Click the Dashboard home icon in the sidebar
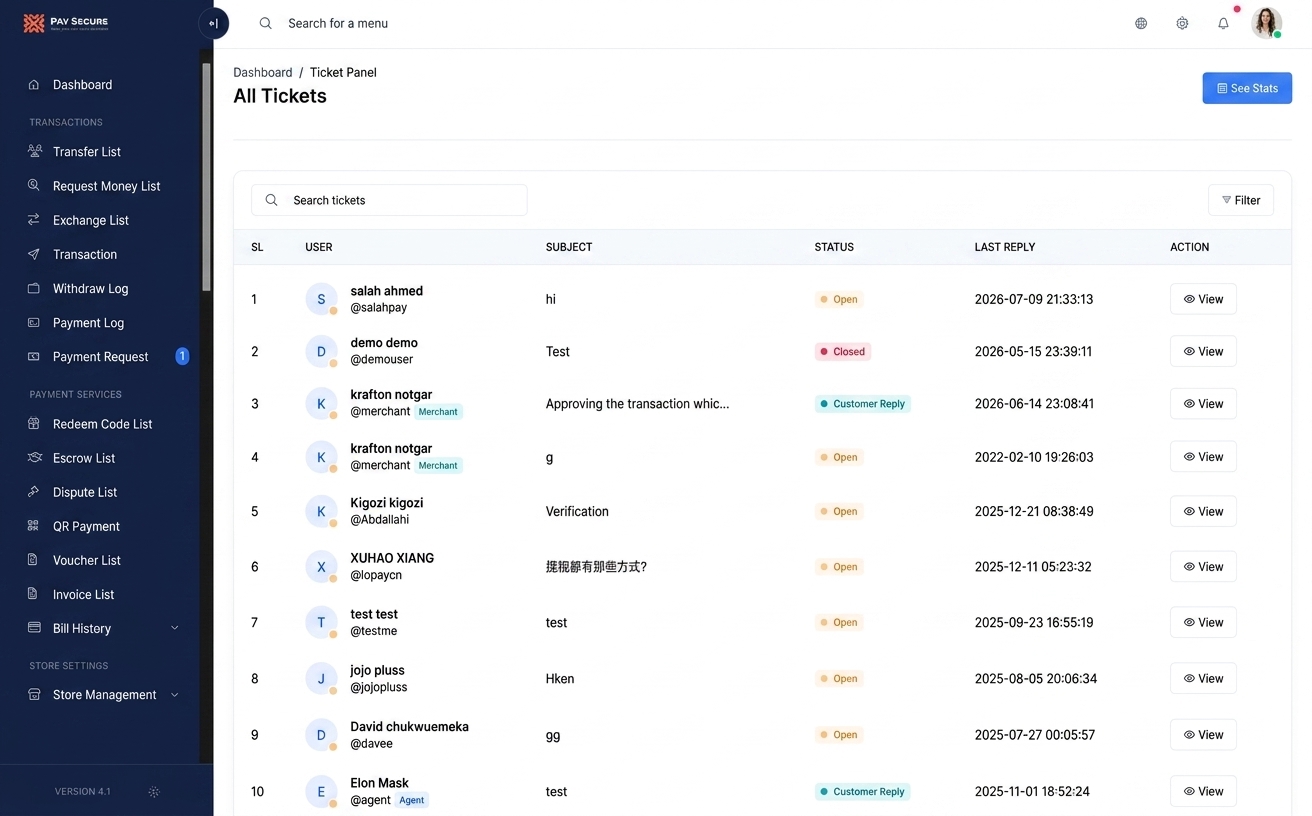The width and height of the screenshot is (1312, 816). point(34,85)
